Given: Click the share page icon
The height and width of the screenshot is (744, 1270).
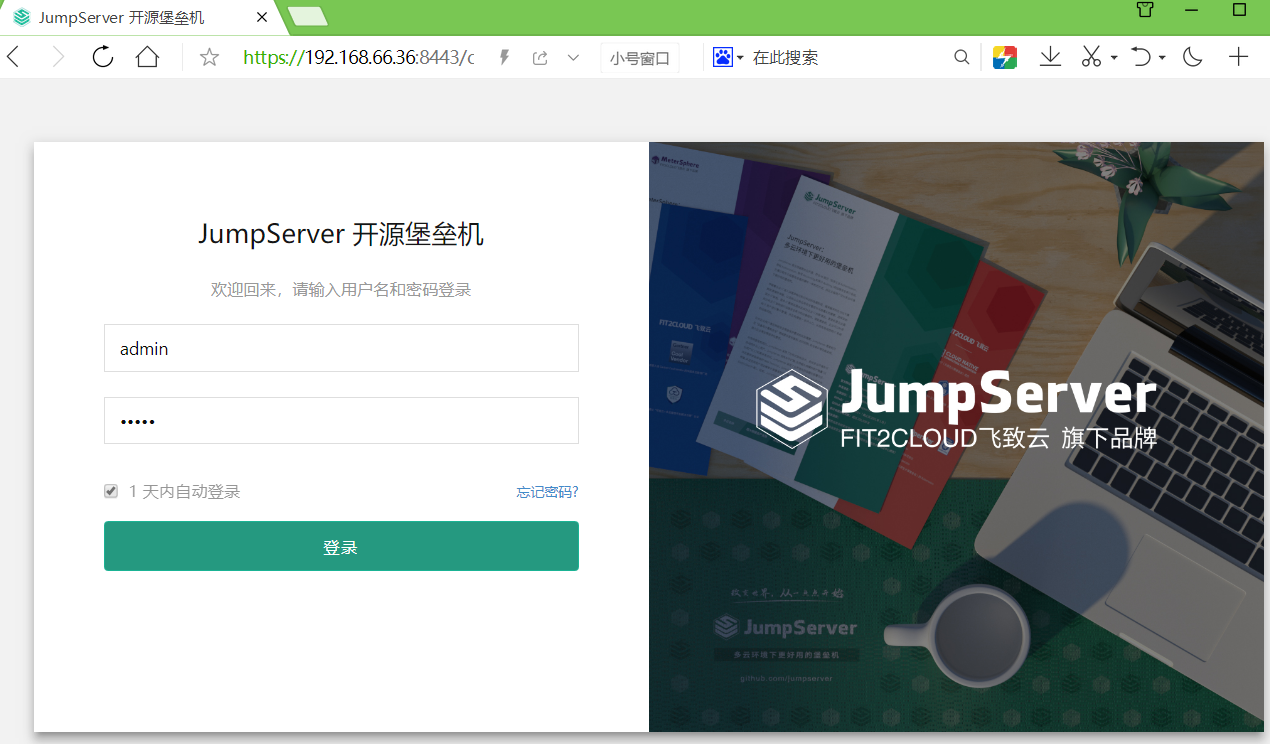Looking at the screenshot, I should 540,58.
